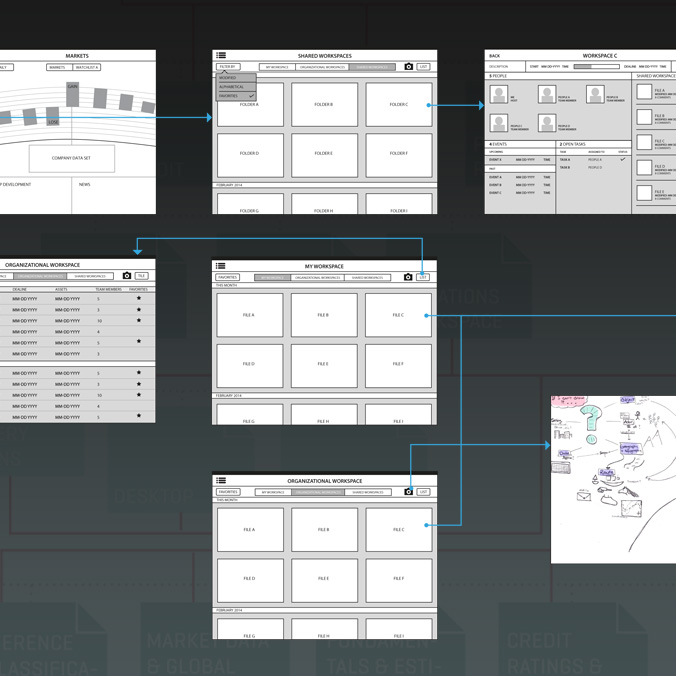This screenshot has height=676, width=676.
Task: Click the Favorites button in My Workspace
Action: point(228,277)
